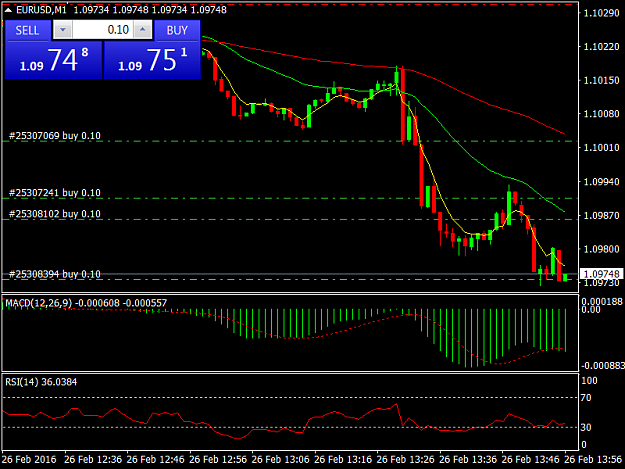Click the 1.09940 price axis label
The width and height of the screenshot is (625, 469).
(601, 182)
